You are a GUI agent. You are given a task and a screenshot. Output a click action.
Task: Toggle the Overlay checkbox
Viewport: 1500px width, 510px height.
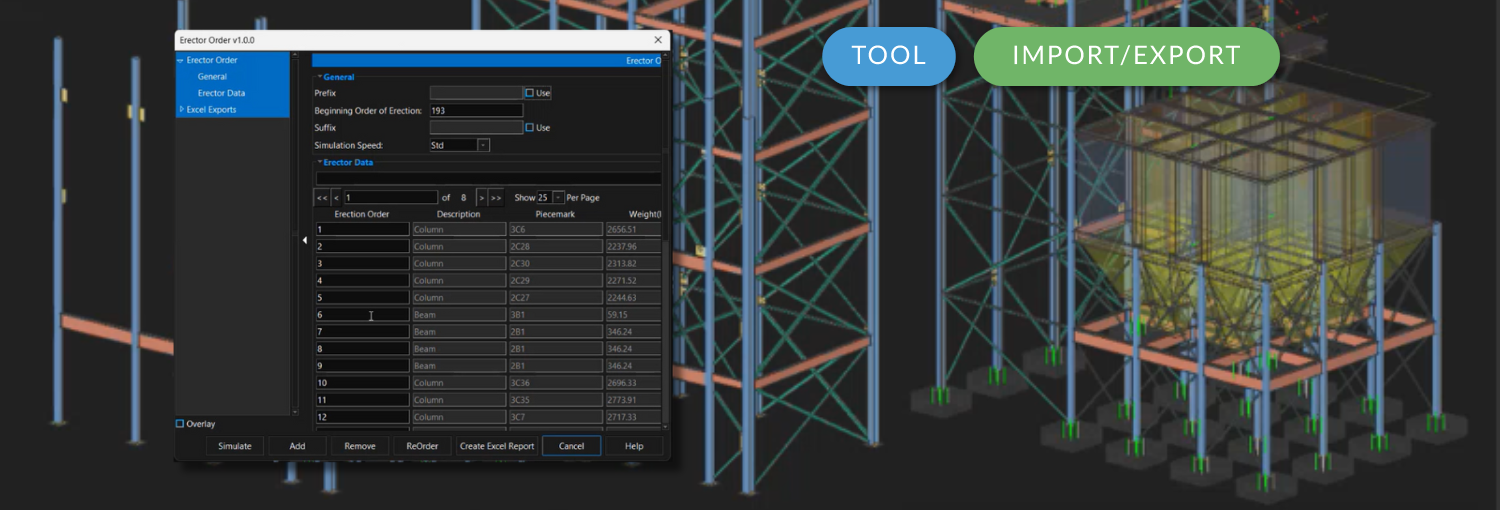pyautogui.click(x=181, y=424)
